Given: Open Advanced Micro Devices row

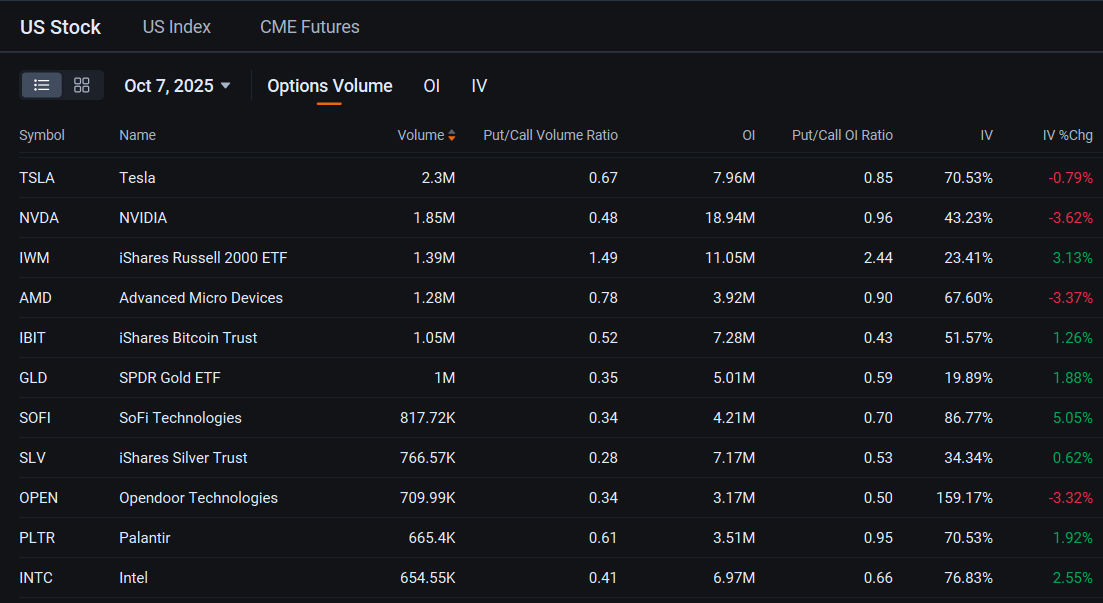Looking at the screenshot, I should pos(556,298).
